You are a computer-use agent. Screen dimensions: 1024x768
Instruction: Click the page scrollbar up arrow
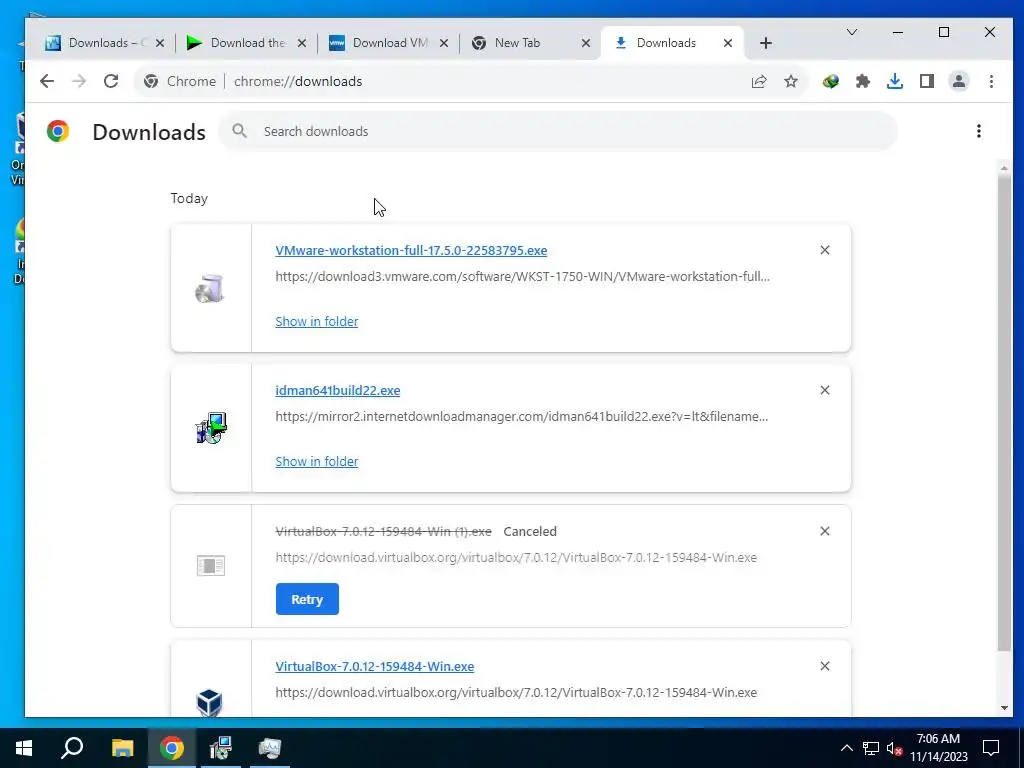pos(1004,168)
